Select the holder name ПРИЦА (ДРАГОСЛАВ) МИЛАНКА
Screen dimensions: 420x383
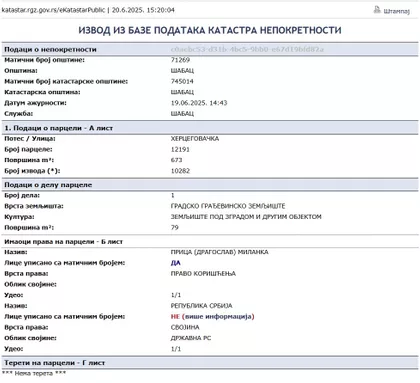(220, 252)
